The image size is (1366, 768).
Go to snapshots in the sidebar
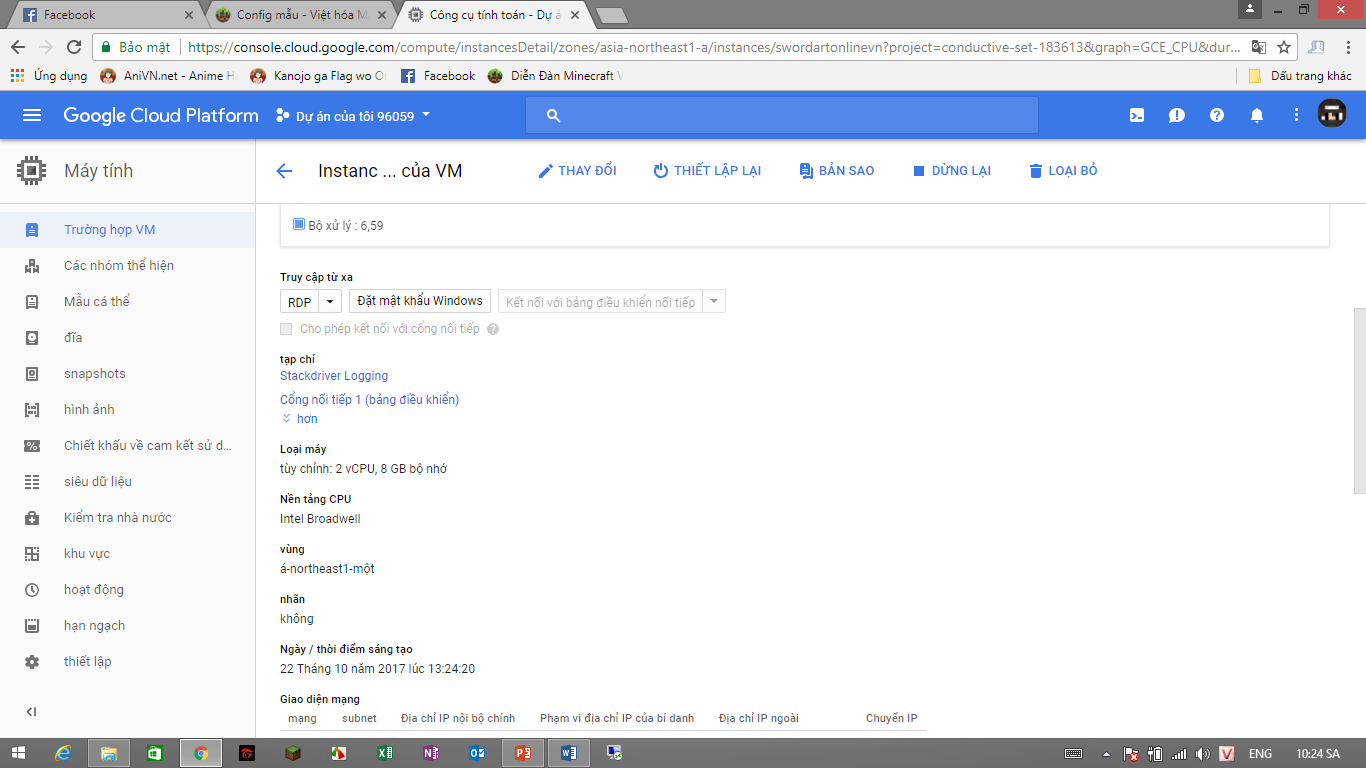[x=128, y=374]
